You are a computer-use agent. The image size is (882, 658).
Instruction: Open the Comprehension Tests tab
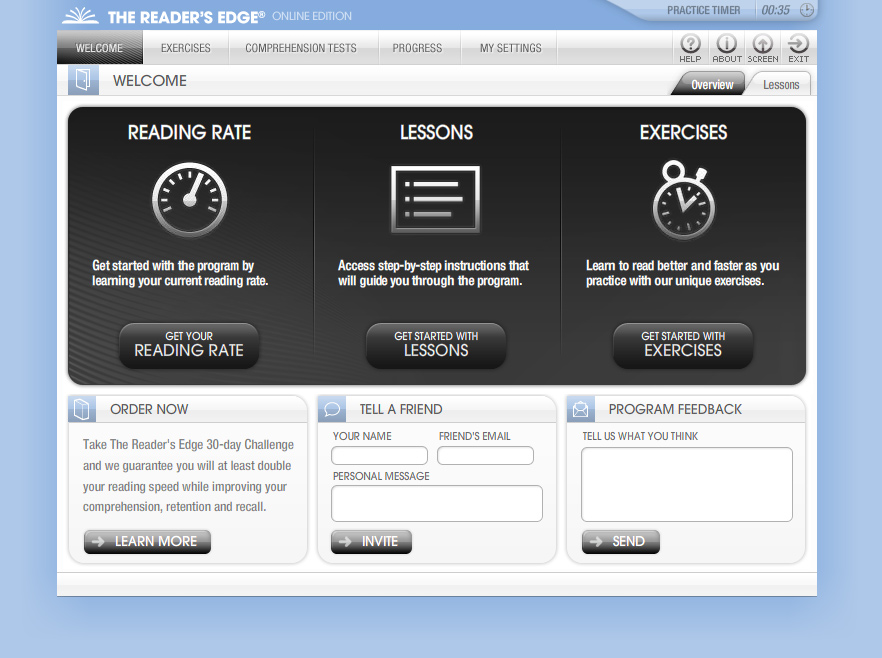point(301,48)
